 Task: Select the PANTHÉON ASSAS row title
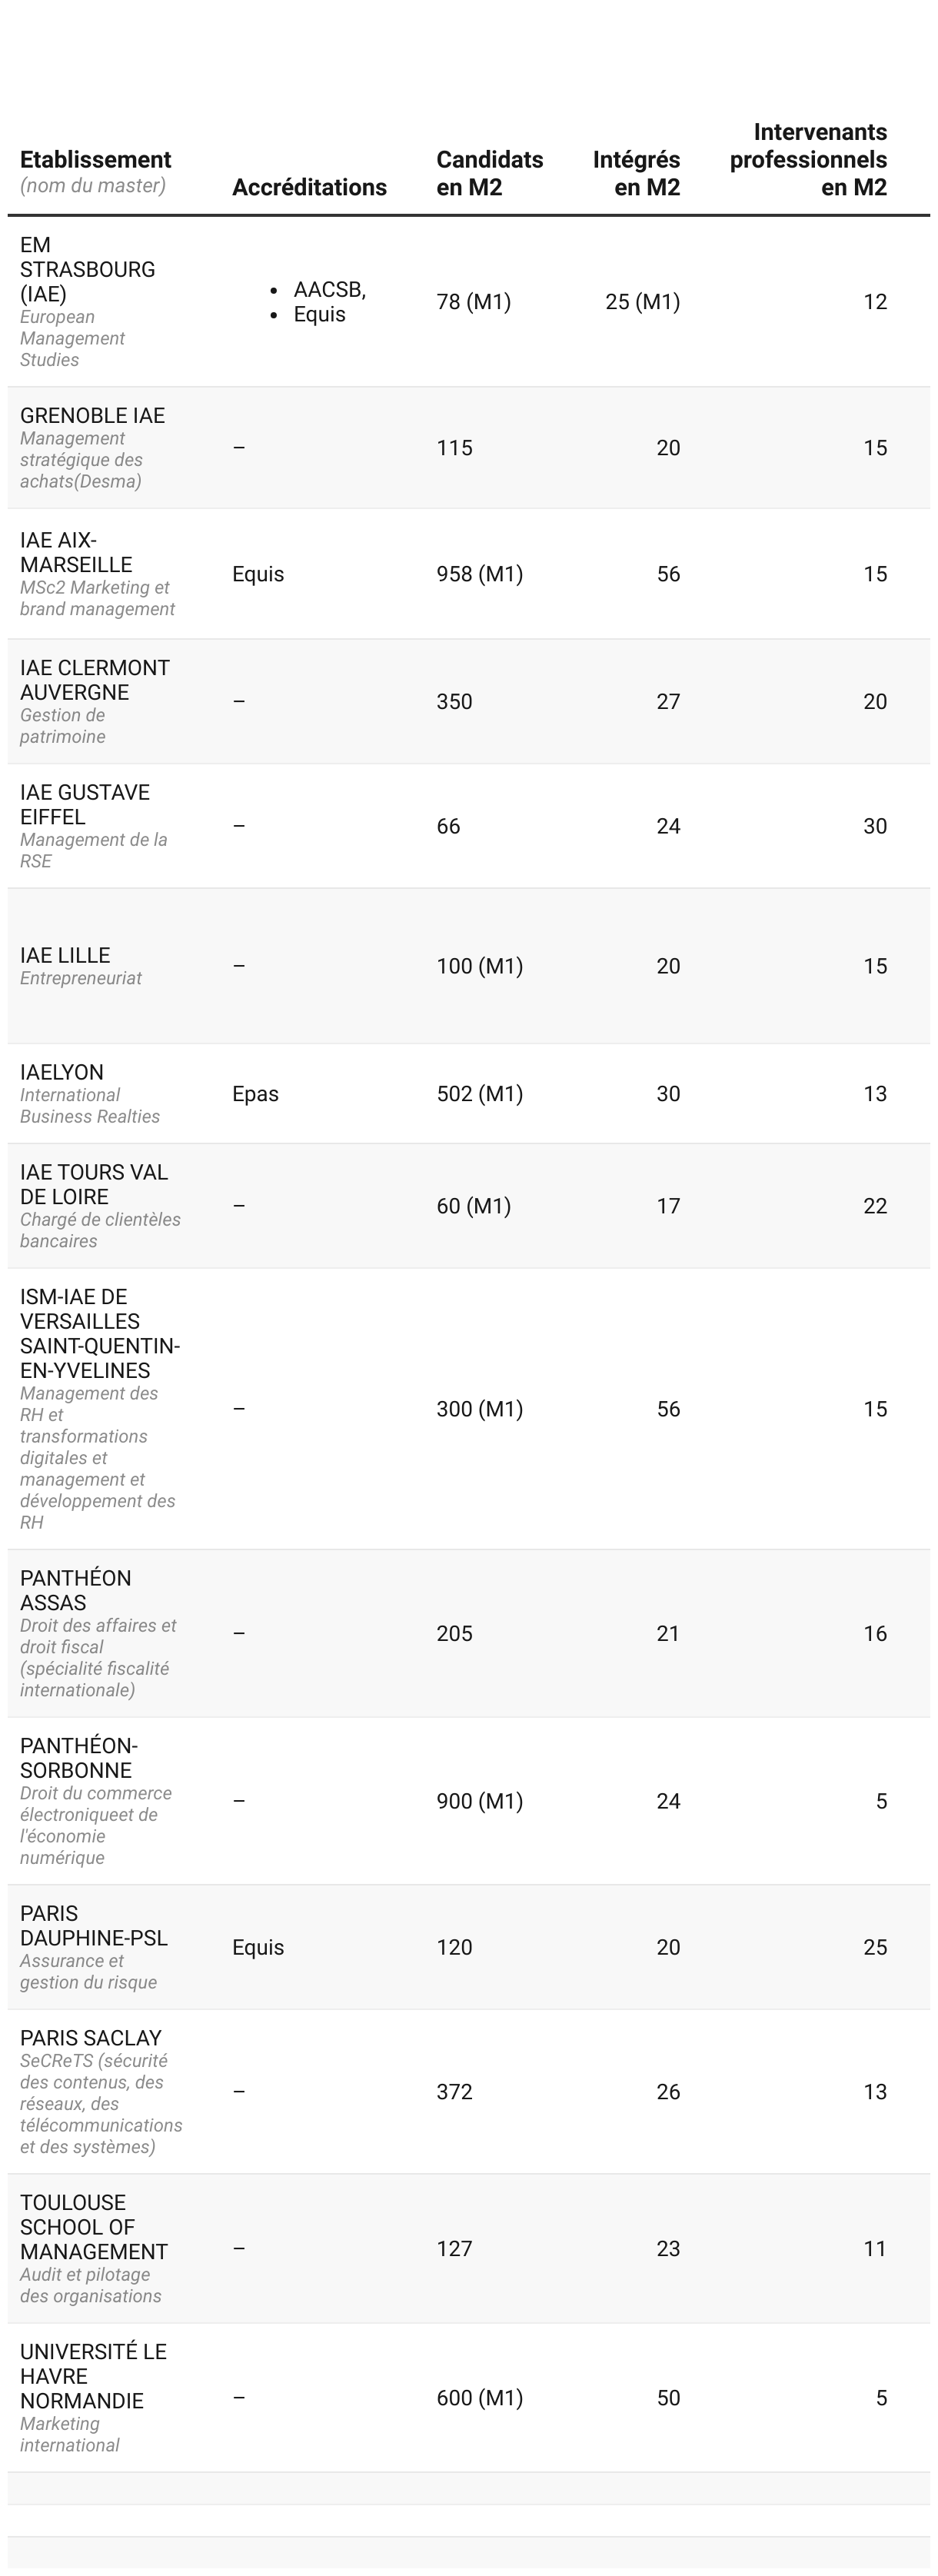coord(75,1590)
